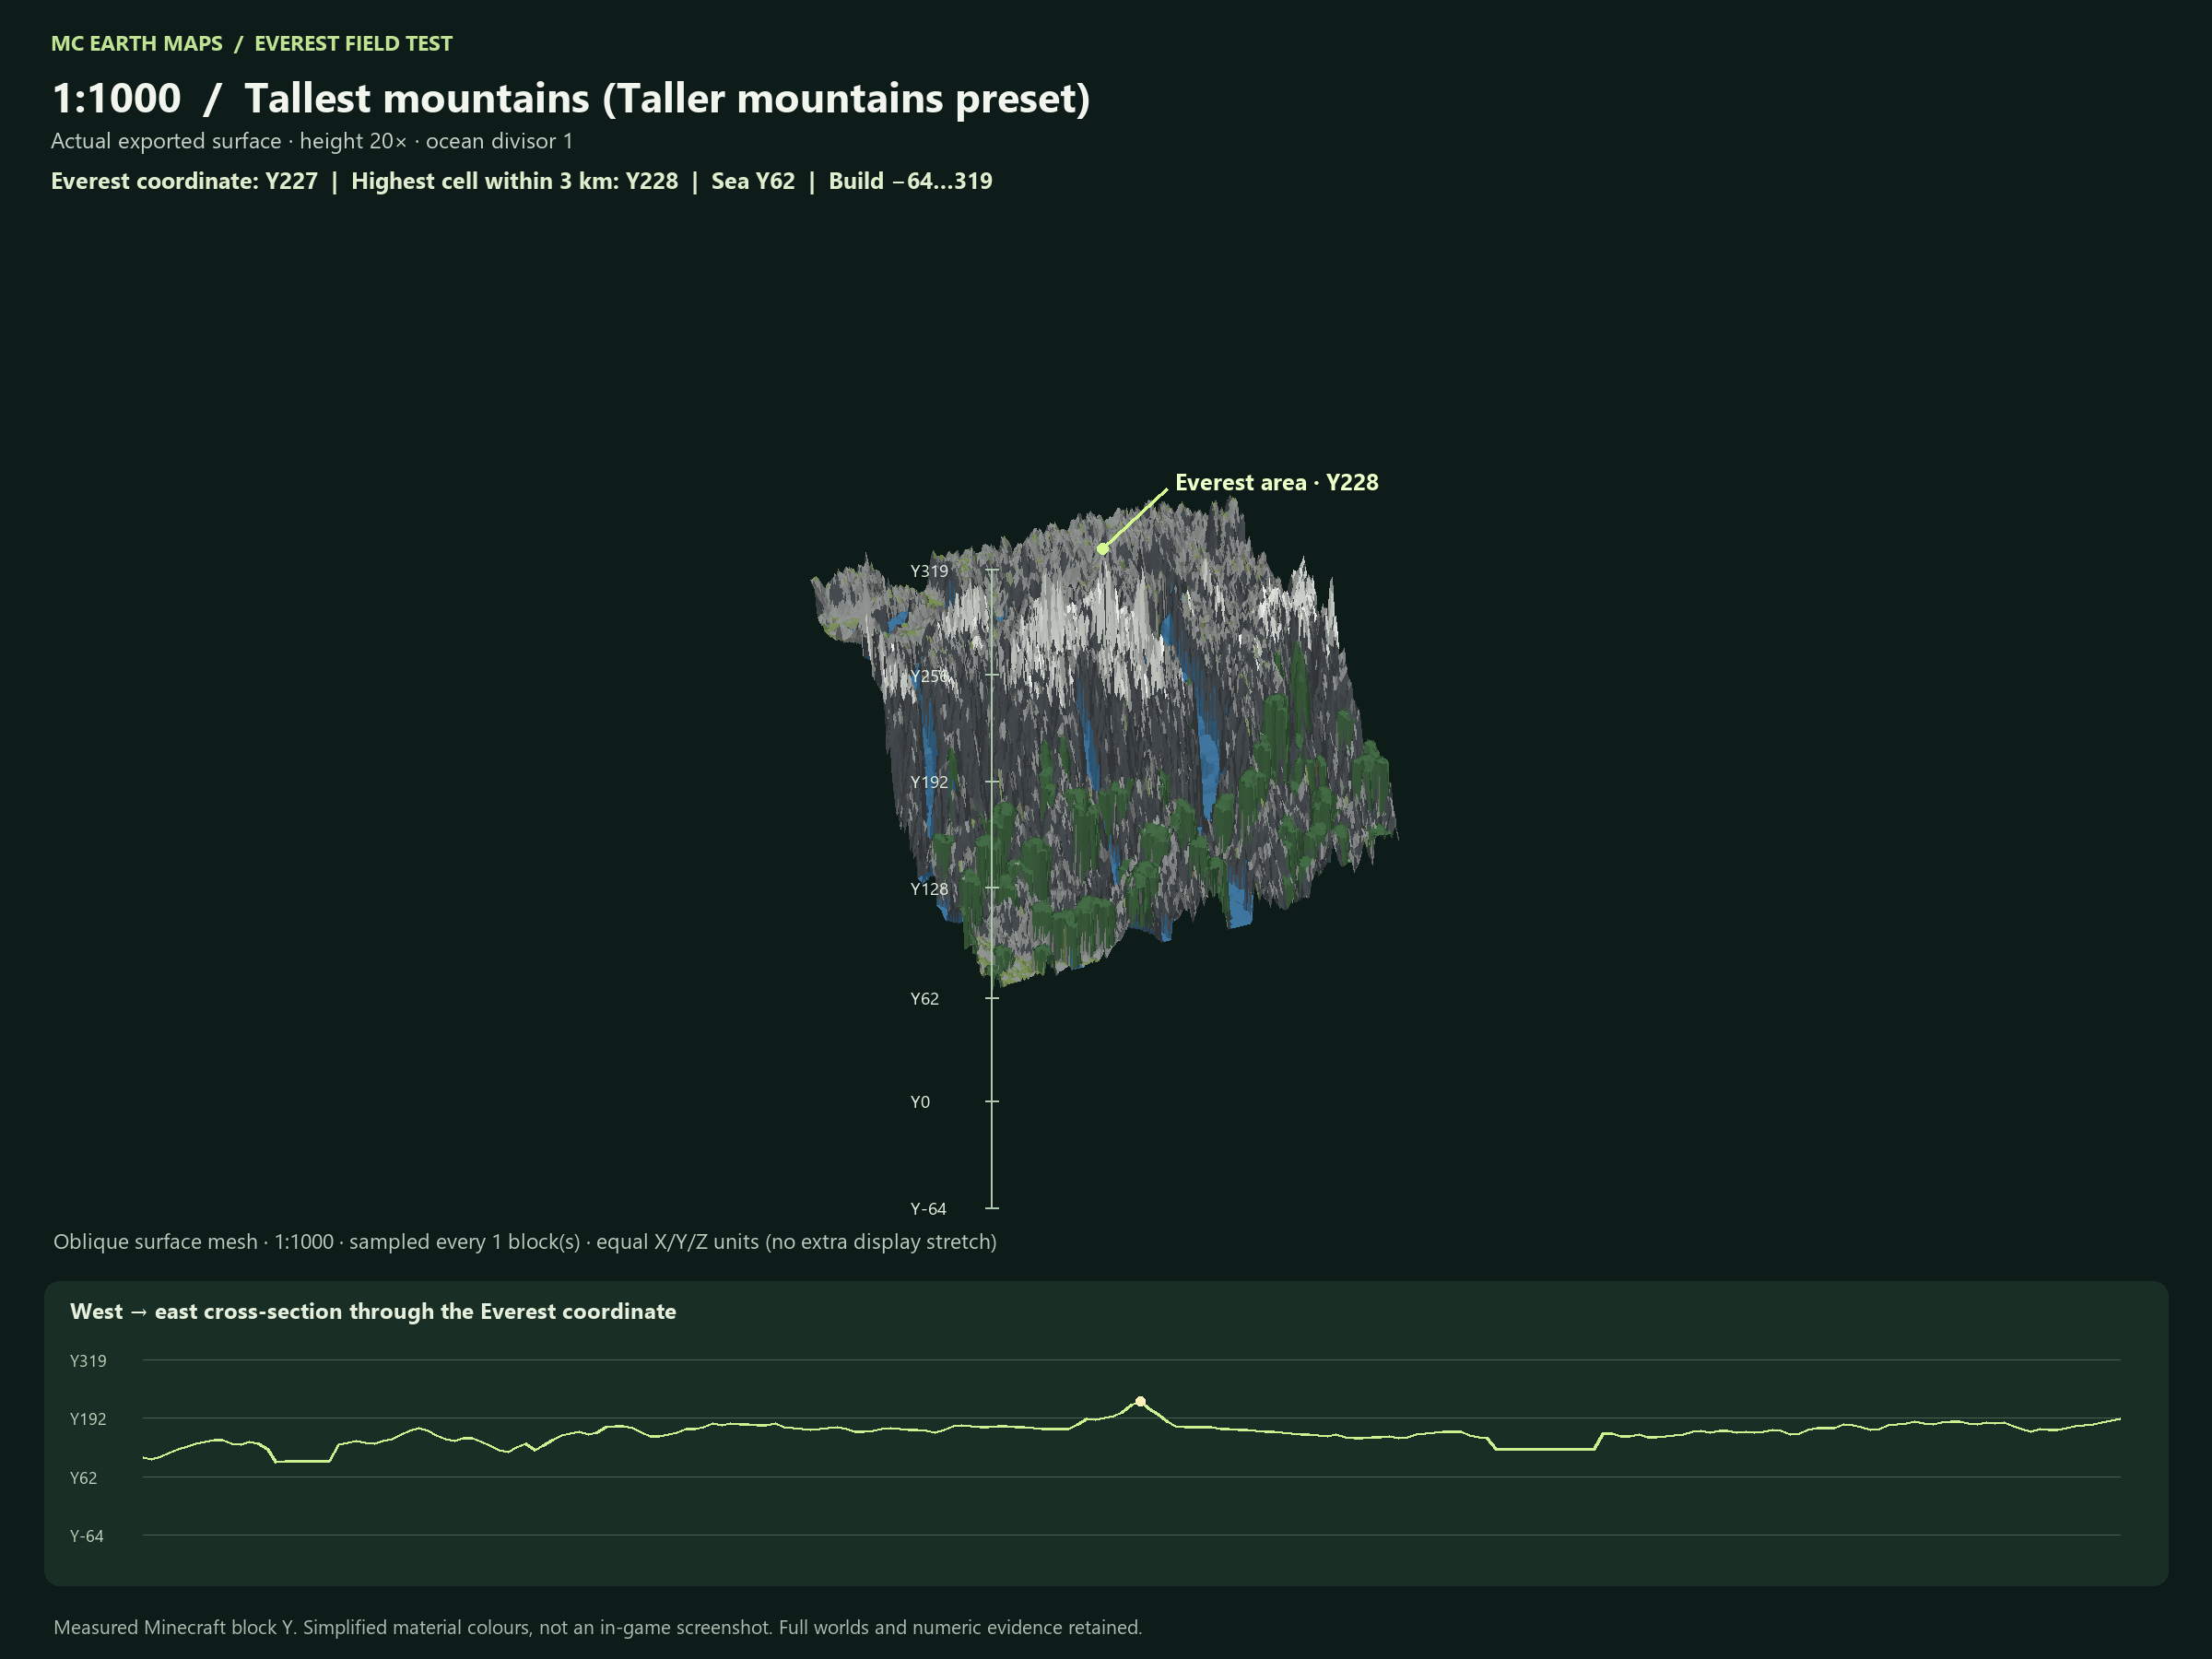
Task: Click the 'Measured Minecraft block Y' footnote
Action: 598,1627
